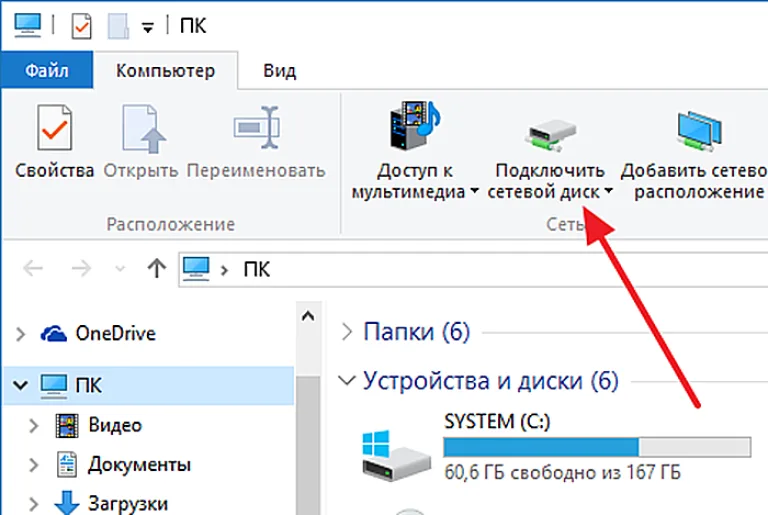Click the PC icon in the address bar

point(196,269)
